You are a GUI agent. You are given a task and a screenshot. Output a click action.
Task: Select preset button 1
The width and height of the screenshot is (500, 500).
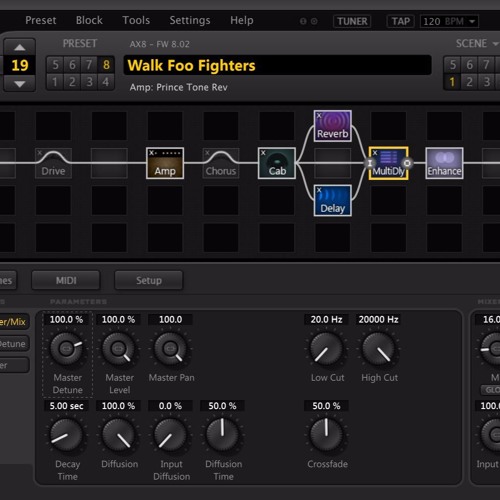pyautogui.click(x=55, y=82)
